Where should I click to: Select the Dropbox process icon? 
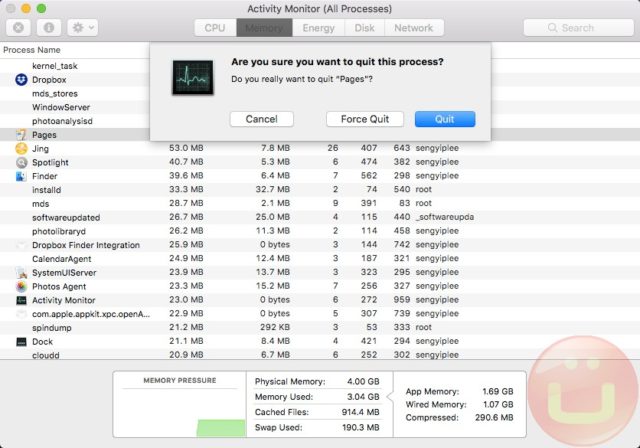21,80
